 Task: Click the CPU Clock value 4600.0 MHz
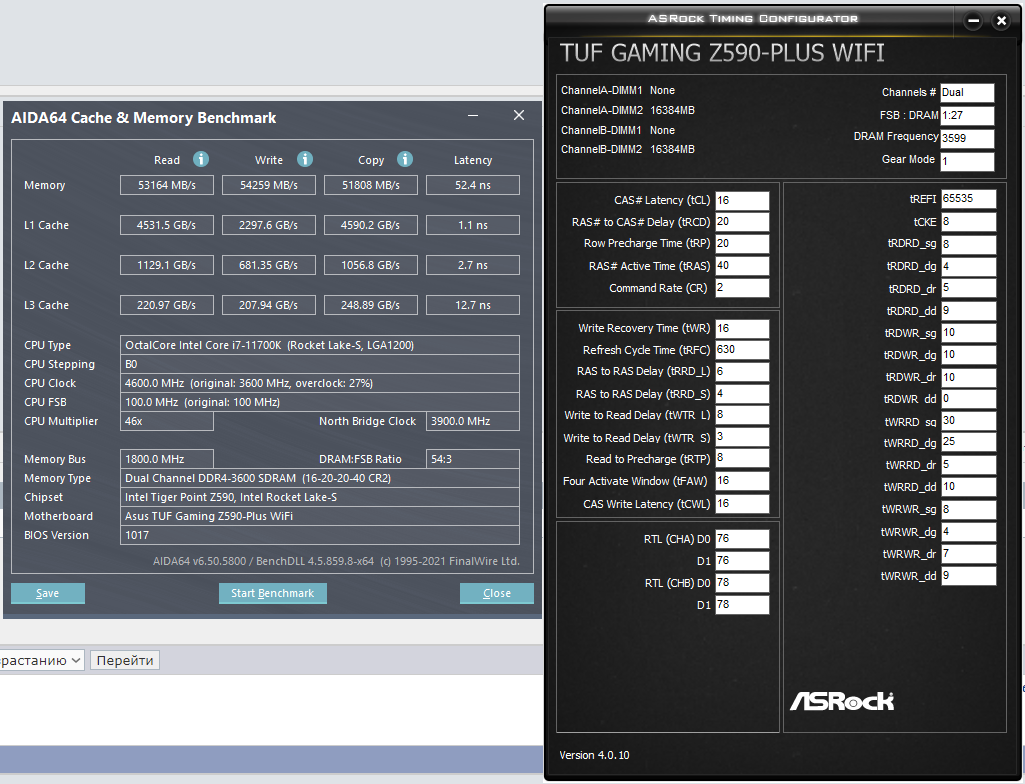click(320, 383)
